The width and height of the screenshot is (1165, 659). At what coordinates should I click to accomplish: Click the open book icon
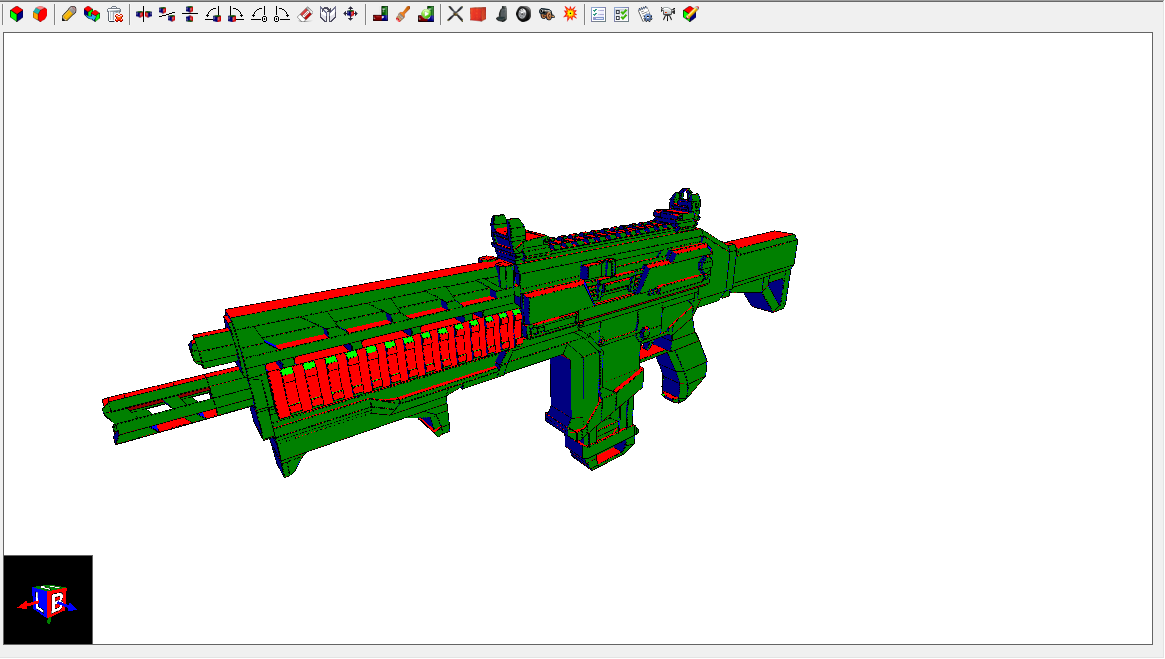point(328,14)
